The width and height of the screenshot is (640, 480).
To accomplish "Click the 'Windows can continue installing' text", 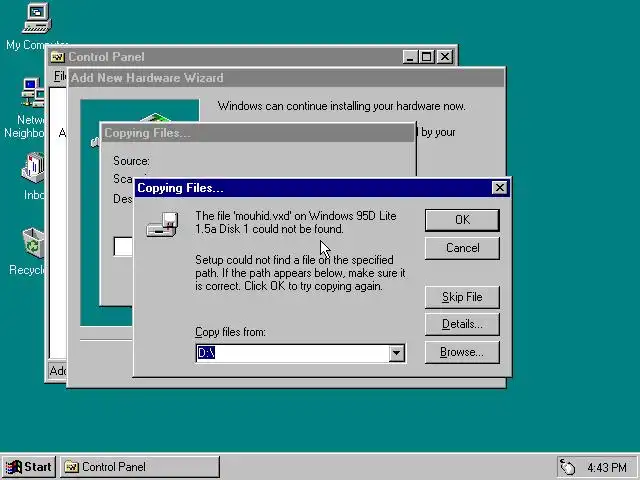I will pos(341,106).
